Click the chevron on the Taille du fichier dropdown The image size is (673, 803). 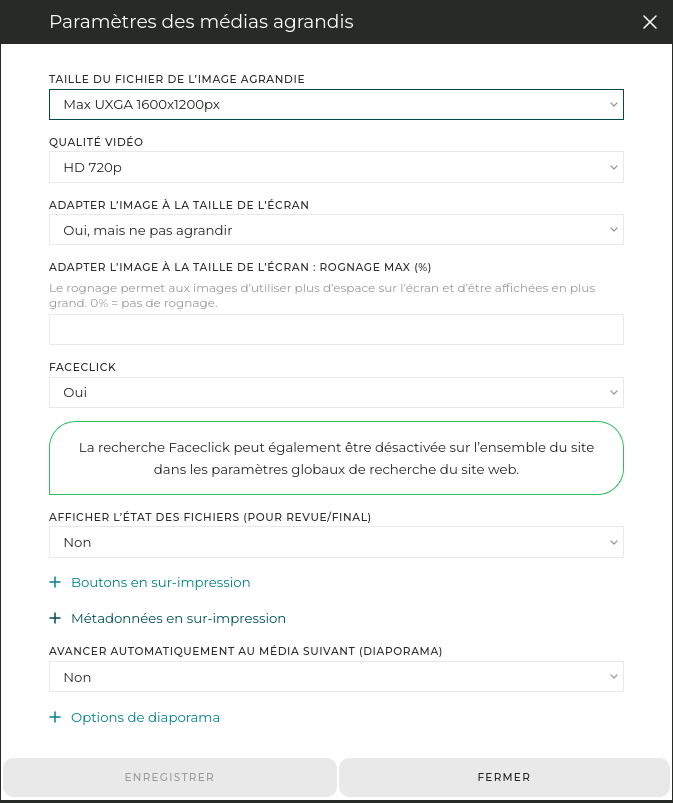click(612, 104)
